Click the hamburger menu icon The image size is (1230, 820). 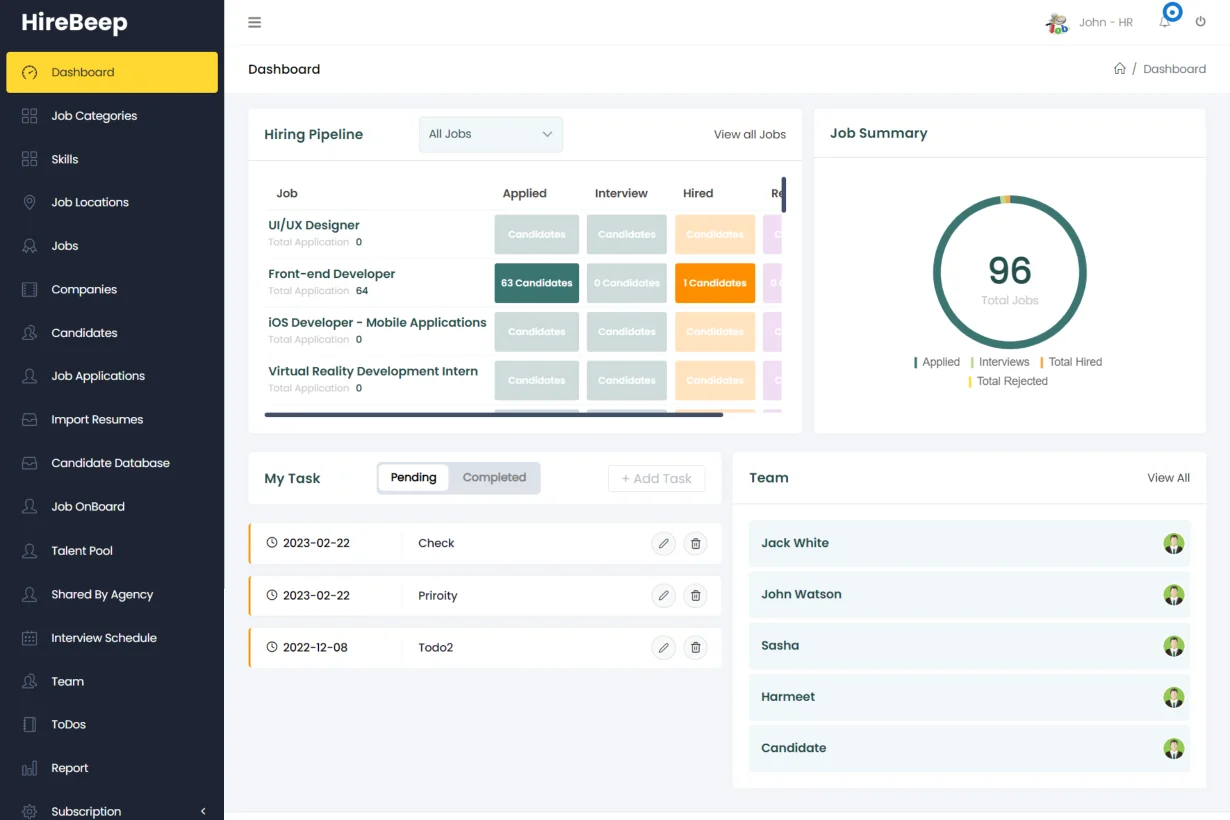pyautogui.click(x=254, y=23)
